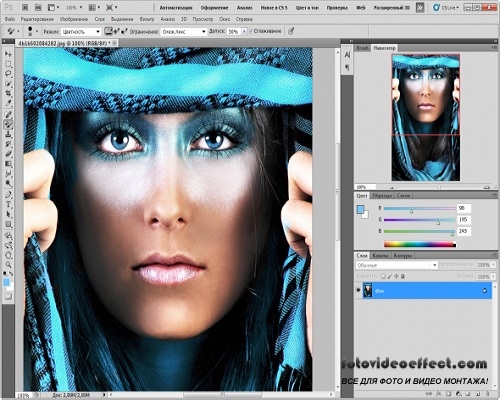Open the Оформление workspace button

pos(214,7)
